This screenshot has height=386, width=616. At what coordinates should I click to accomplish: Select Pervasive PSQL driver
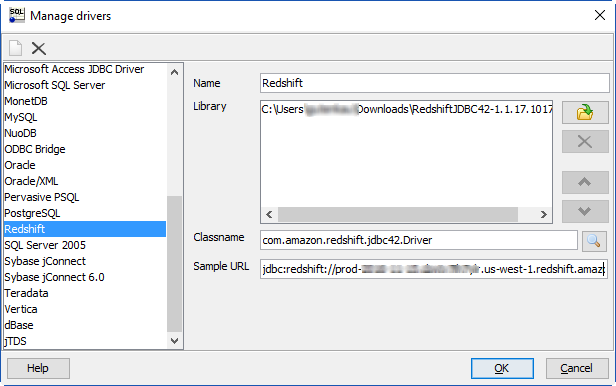coord(85,197)
